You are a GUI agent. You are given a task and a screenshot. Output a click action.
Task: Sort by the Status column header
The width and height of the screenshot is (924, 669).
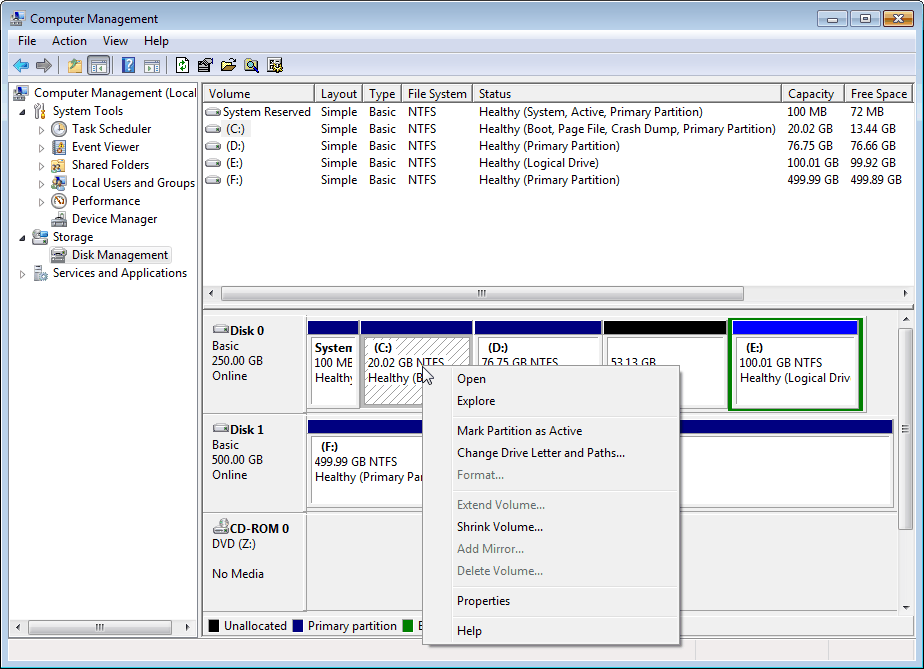[627, 94]
